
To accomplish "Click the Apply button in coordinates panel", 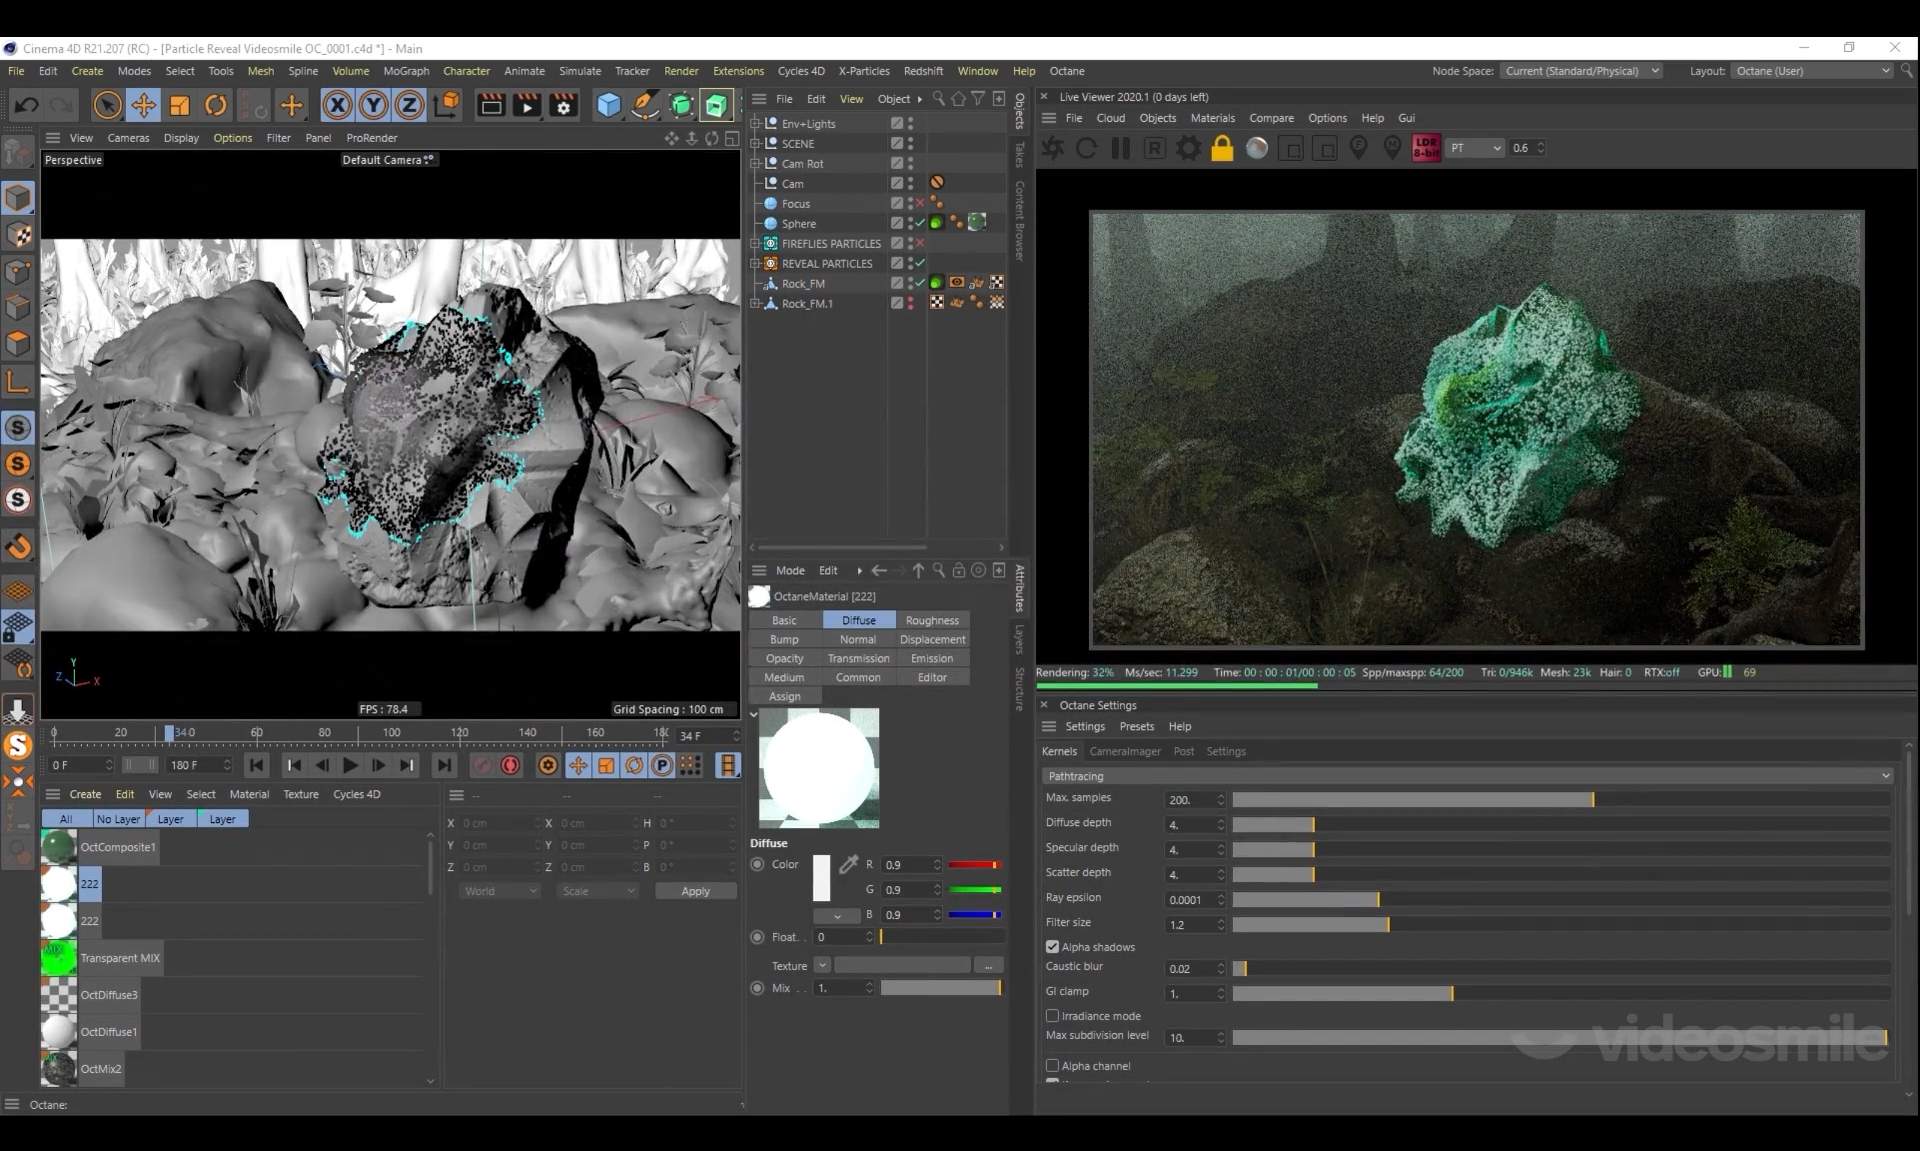I will tap(695, 891).
